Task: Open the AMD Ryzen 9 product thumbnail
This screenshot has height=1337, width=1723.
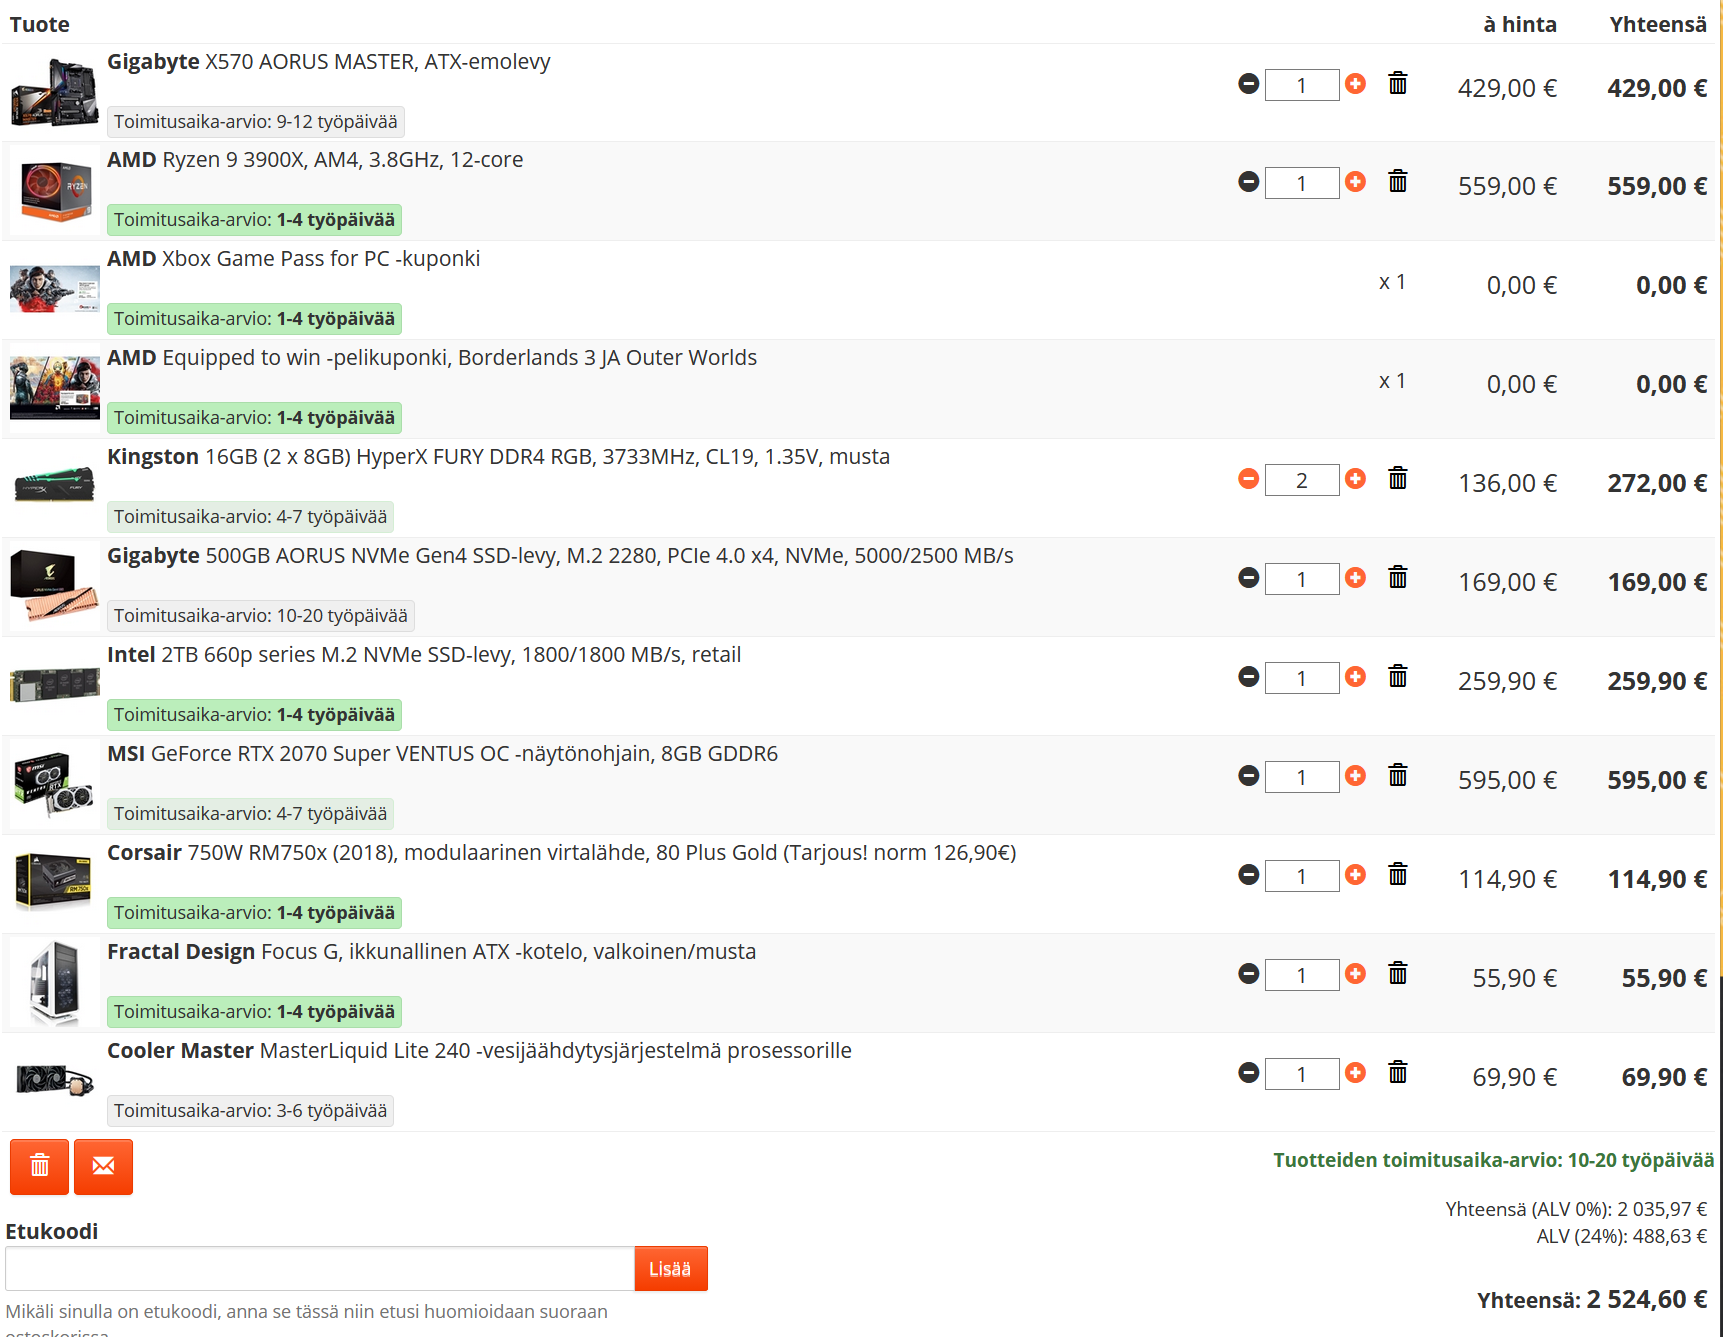Action: pyautogui.click(x=54, y=190)
